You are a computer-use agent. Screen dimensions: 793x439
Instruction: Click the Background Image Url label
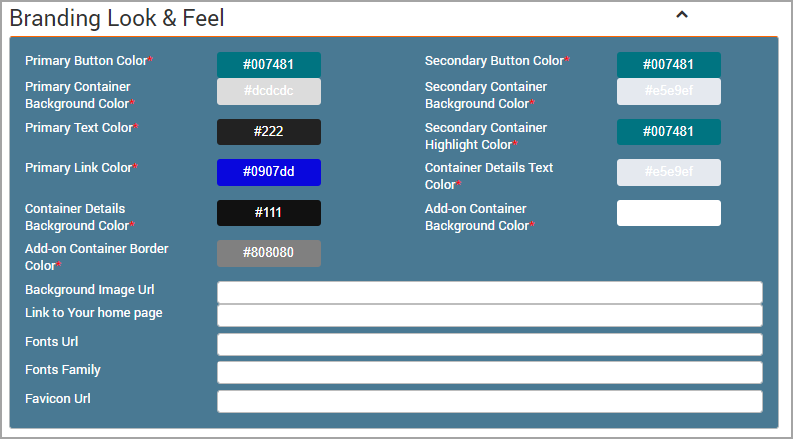point(90,290)
